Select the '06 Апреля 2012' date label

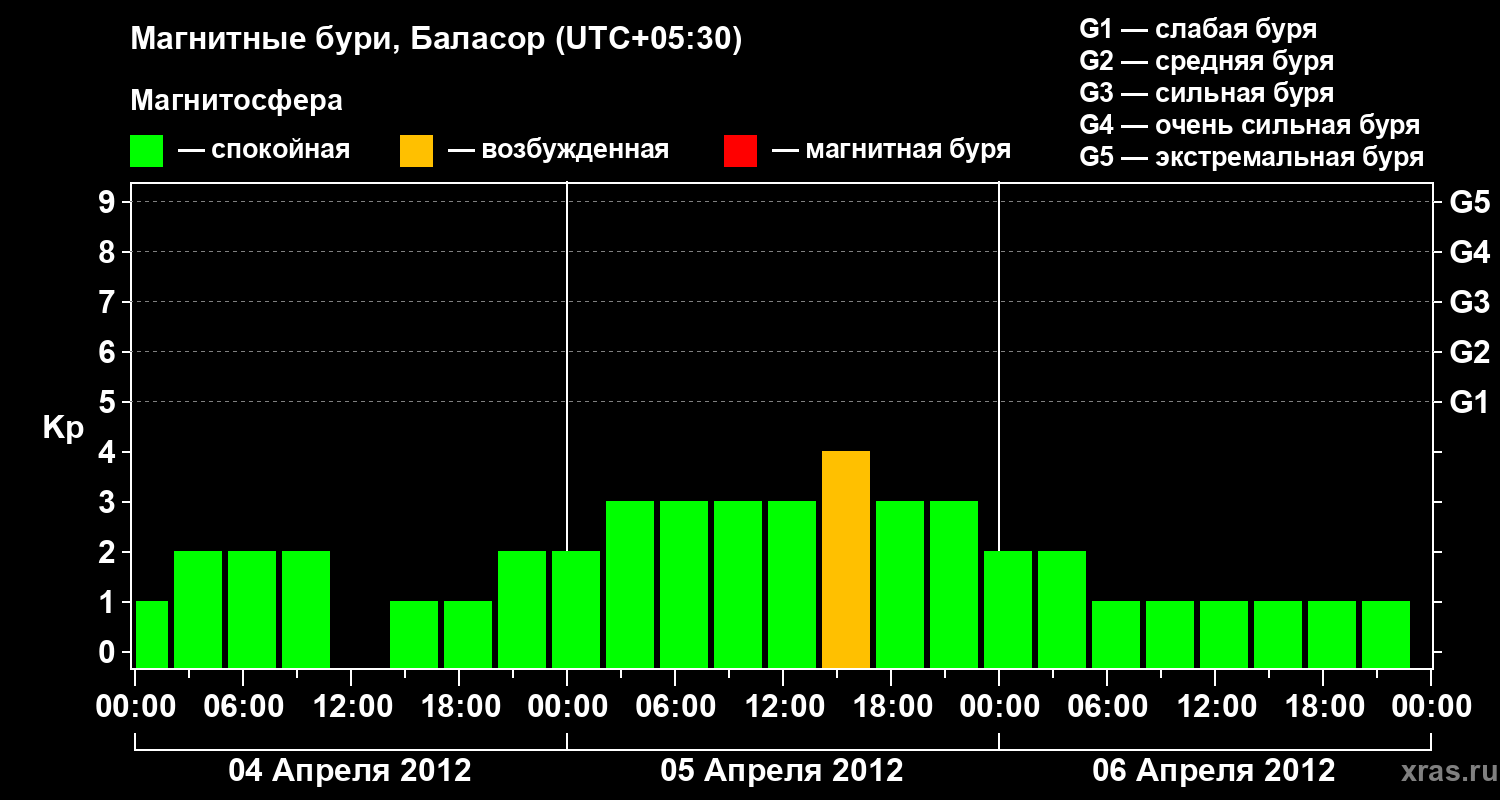1214,770
